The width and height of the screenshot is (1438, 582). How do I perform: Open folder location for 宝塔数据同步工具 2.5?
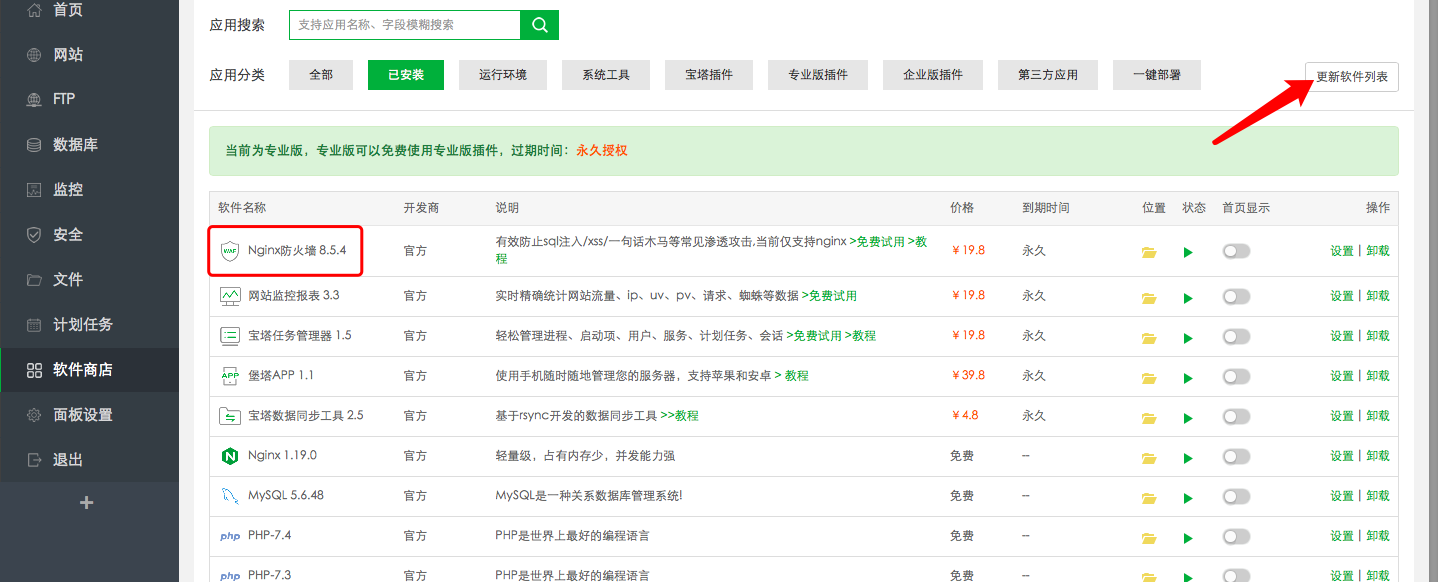1148,417
